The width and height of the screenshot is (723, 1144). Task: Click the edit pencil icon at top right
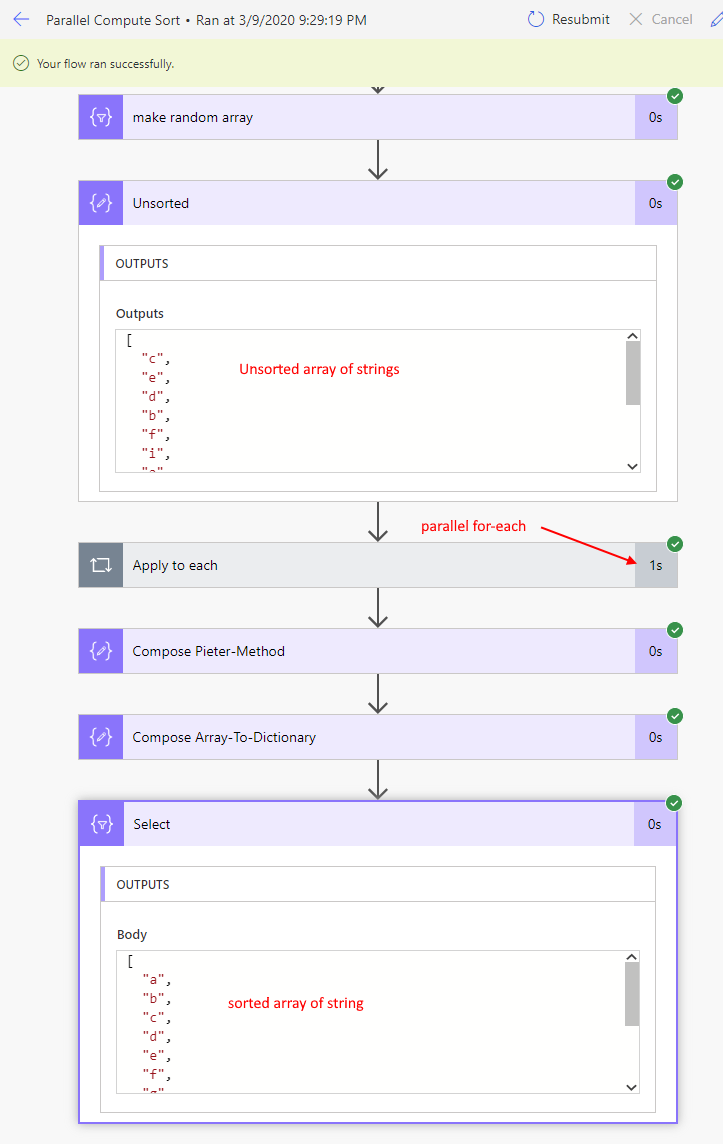716,19
